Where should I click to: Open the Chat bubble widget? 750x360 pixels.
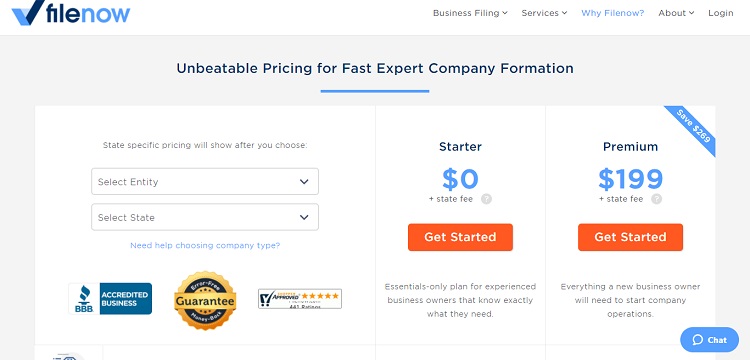click(709, 340)
